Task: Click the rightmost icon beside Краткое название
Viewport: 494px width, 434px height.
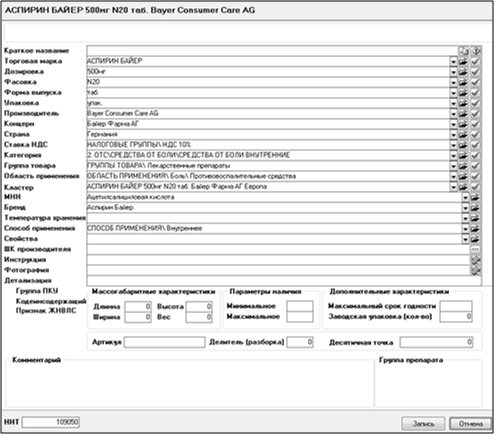Action: (x=476, y=51)
